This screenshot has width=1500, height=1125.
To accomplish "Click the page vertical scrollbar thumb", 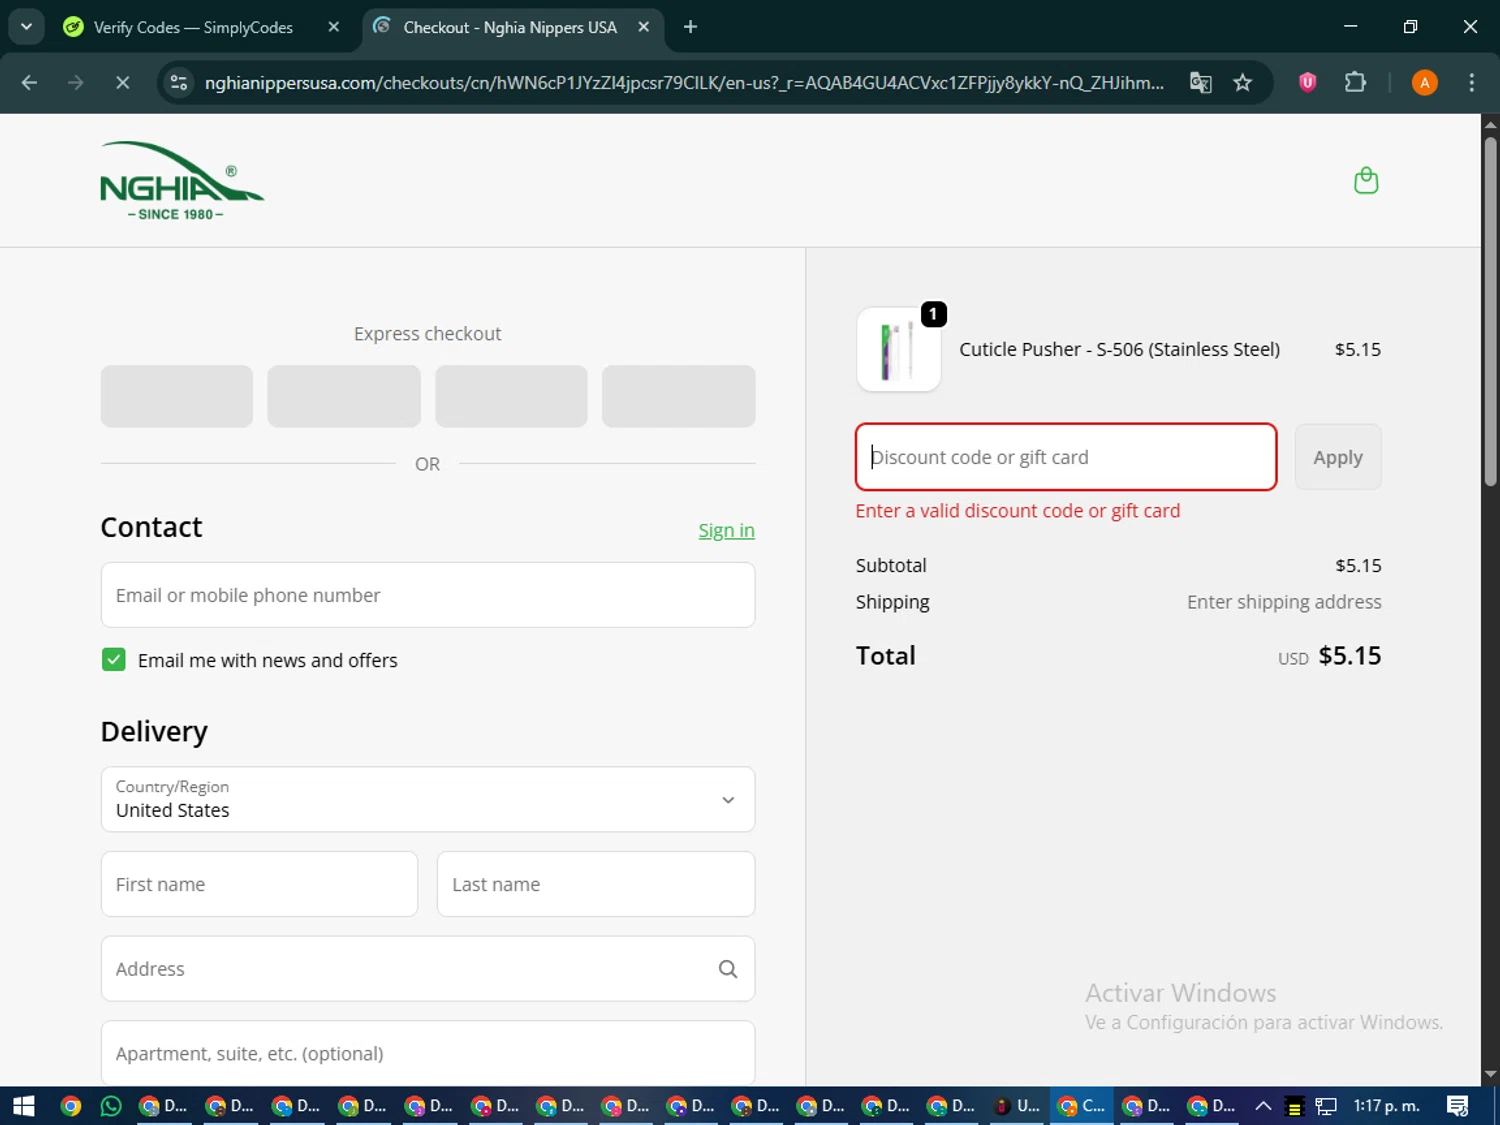I will coord(1490,310).
